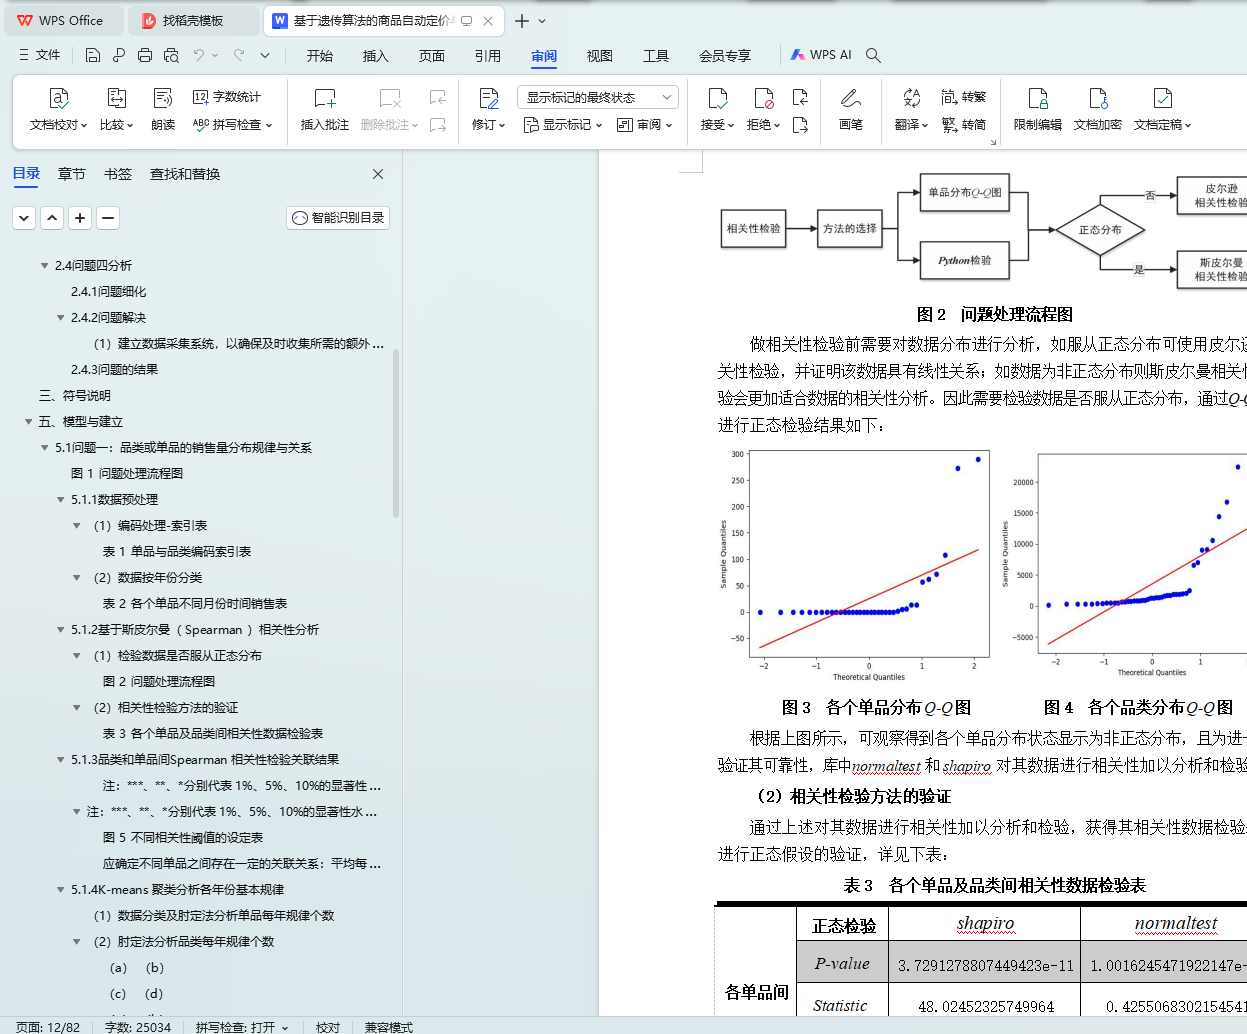Click the 修订 track changes icon
The height and width of the screenshot is (1034, 1247).
click(488, 98)
